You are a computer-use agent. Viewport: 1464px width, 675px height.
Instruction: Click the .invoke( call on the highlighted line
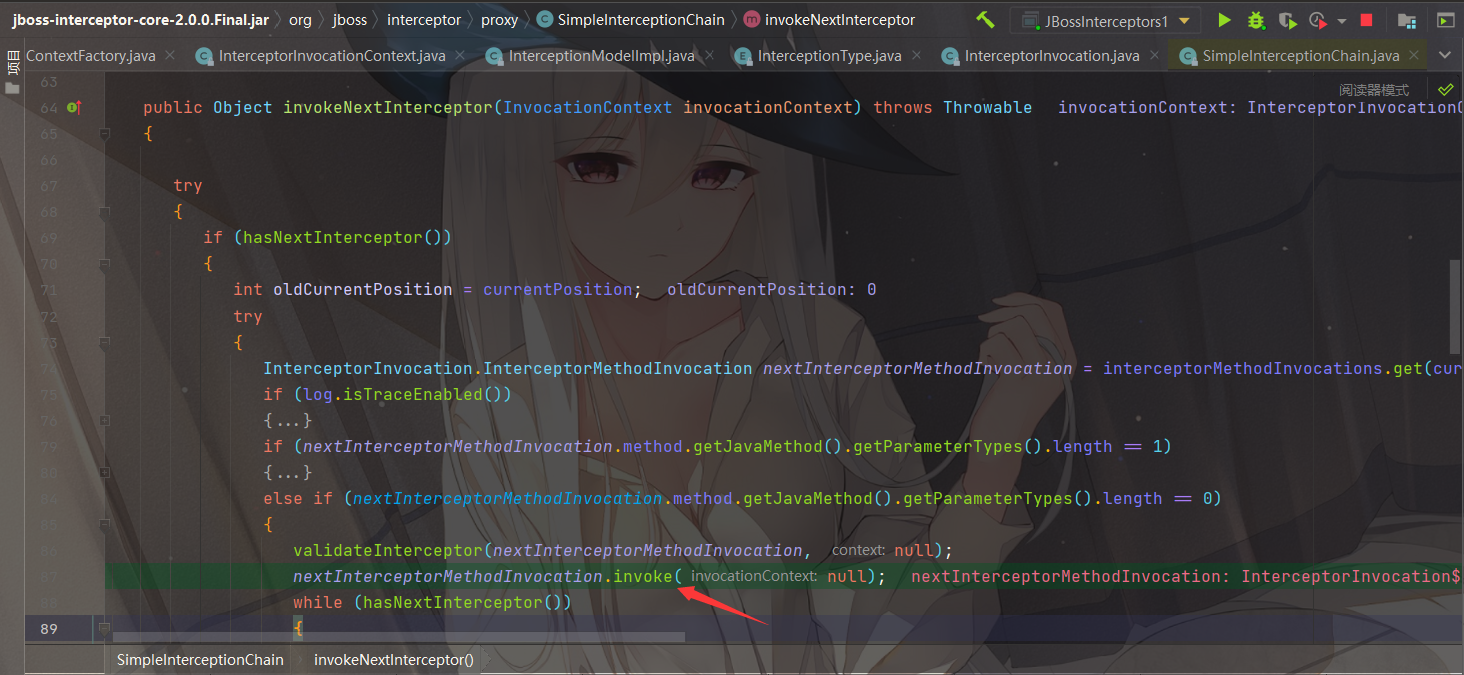[641, 576]
